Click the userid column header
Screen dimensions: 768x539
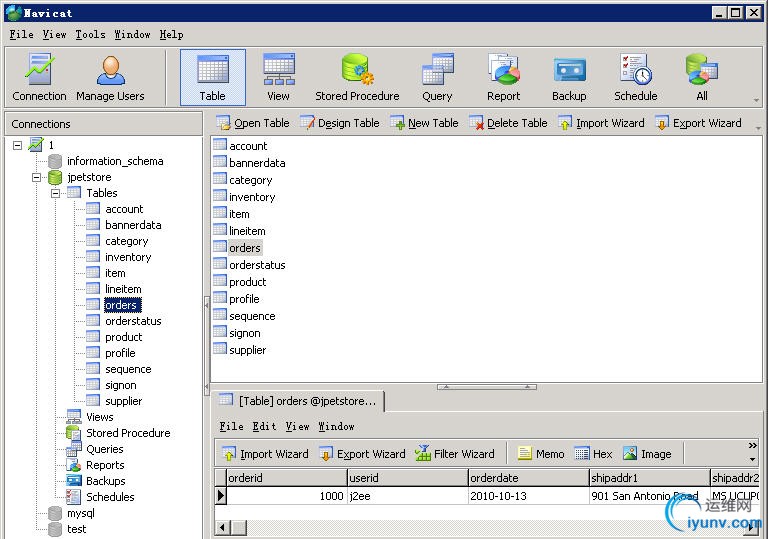[x=408, y=478]
